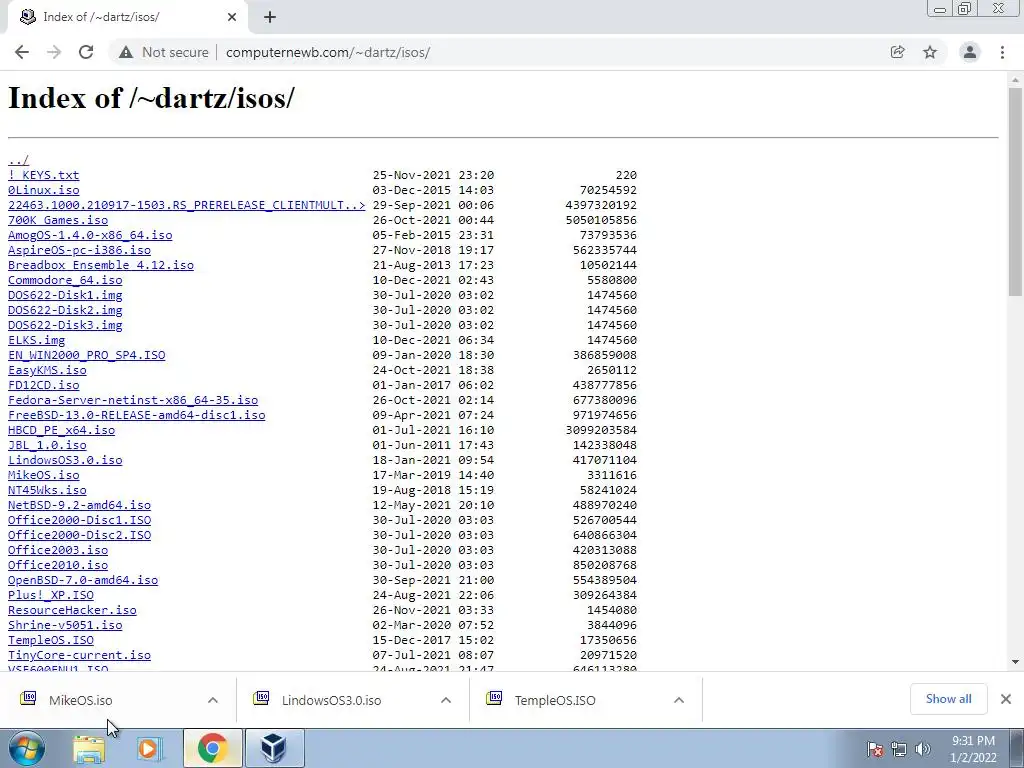Click the TempleOS.ISO download file icon
This screenshot has height=768, width=1024.
point(494,698)
